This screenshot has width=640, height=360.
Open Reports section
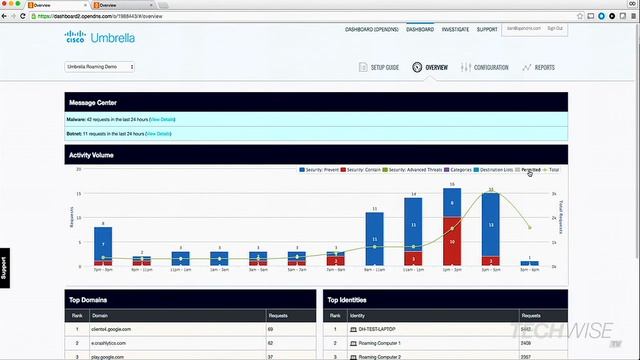click(x=538, y=67)
